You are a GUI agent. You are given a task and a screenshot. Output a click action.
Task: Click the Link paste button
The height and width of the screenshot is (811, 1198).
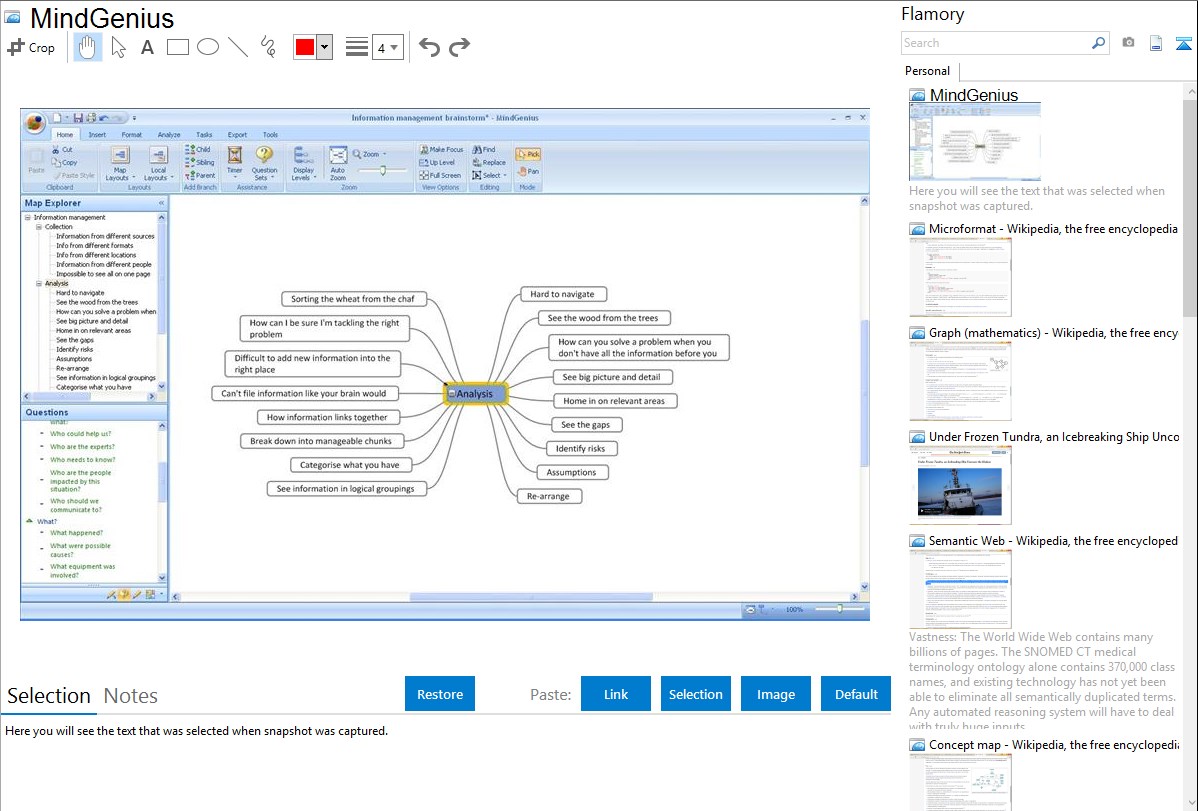point(616,694)
